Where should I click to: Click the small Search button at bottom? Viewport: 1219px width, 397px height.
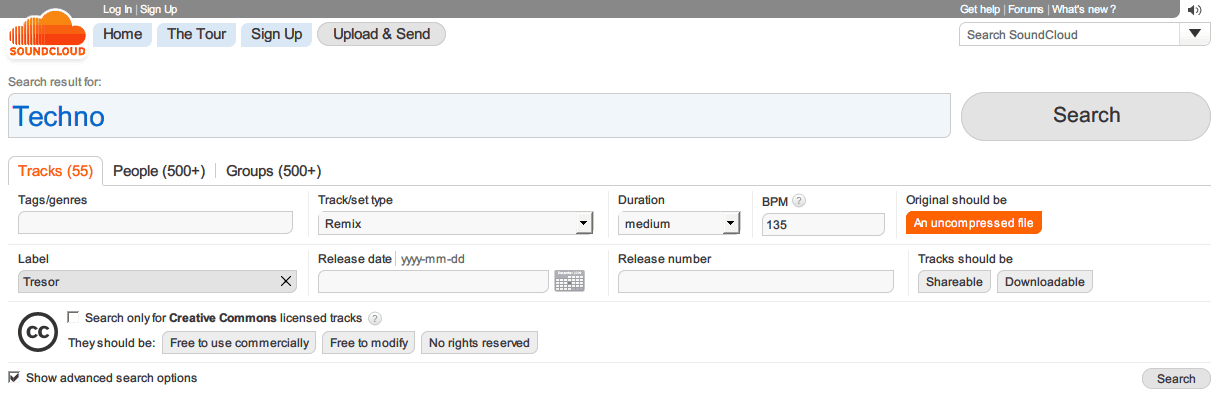1176,379
